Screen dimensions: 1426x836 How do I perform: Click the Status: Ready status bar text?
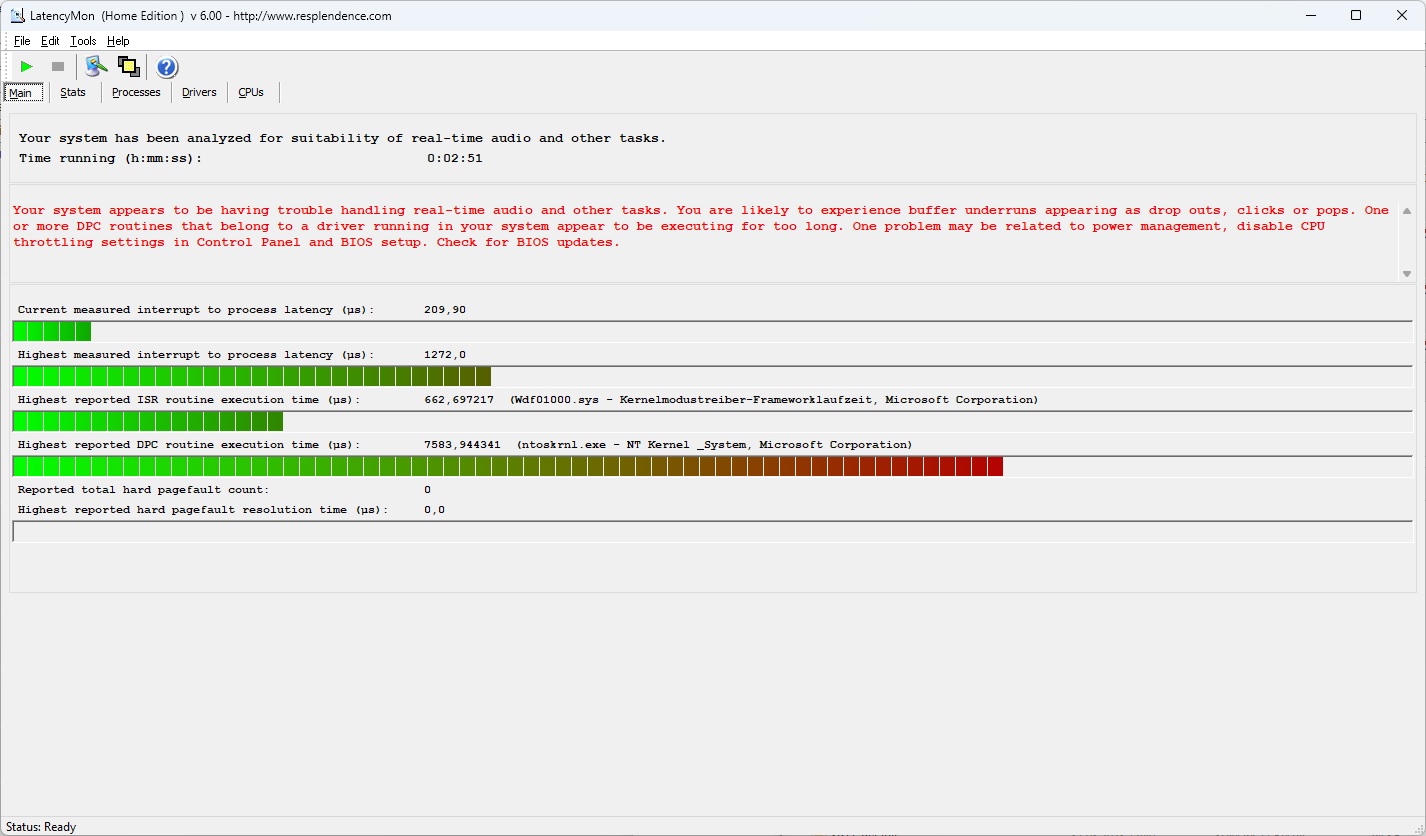[41, 827]
